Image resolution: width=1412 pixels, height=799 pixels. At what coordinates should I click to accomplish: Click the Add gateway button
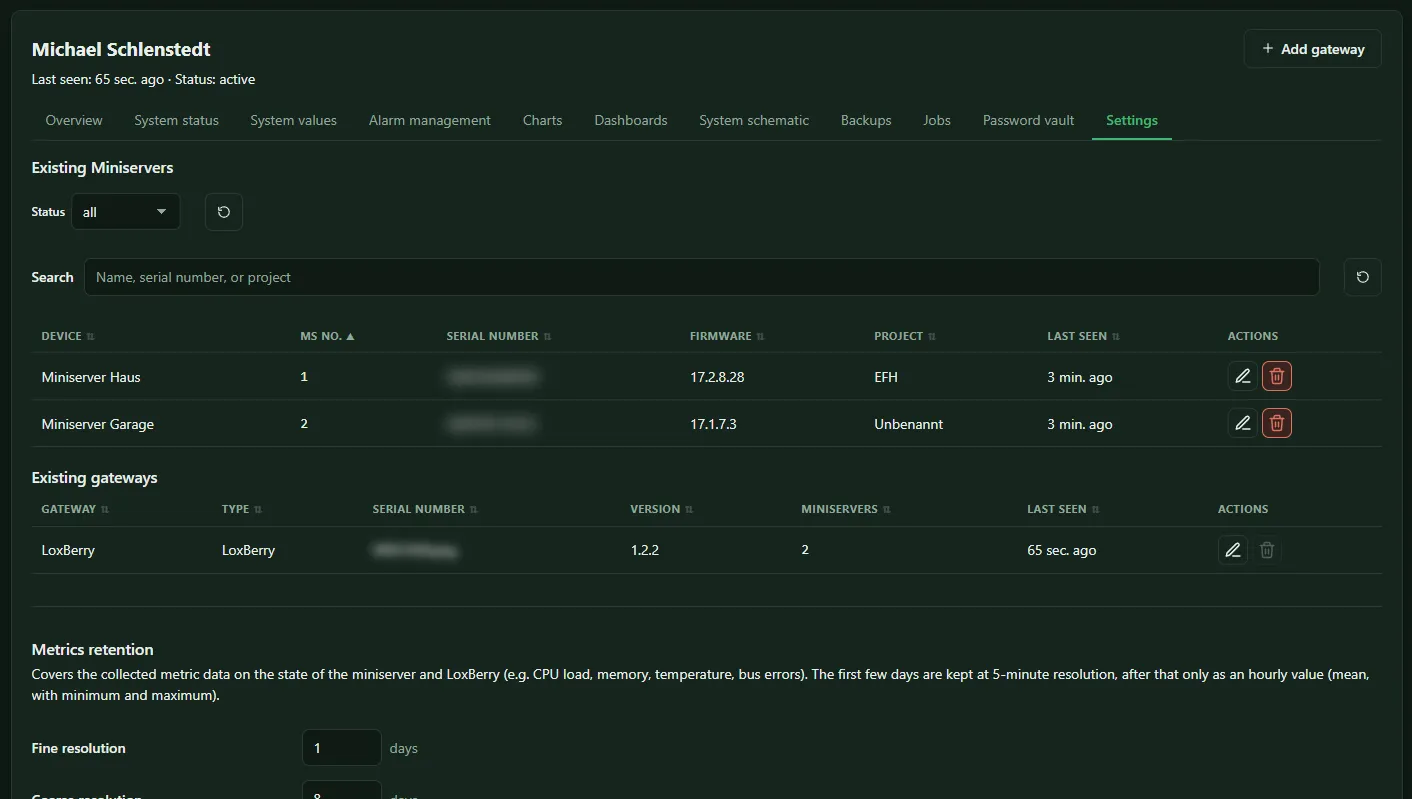tap(1312, 49)
